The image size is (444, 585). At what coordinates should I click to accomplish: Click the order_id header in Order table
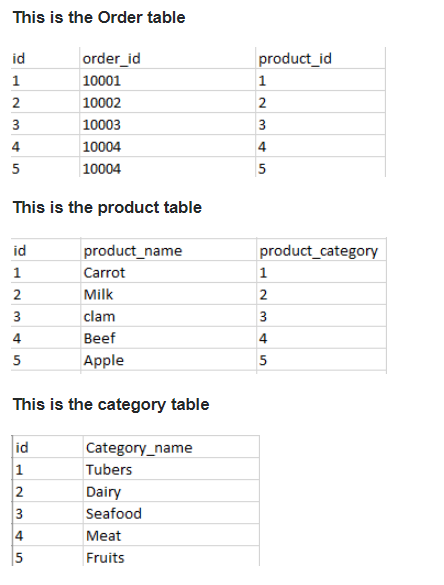[168, 58]
